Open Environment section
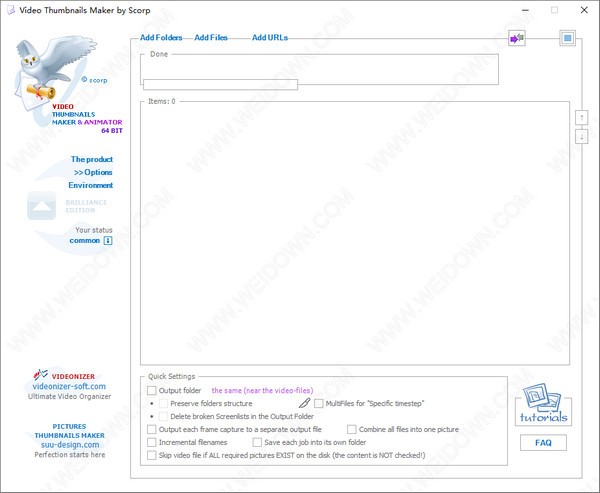 (x=91, y=185)
